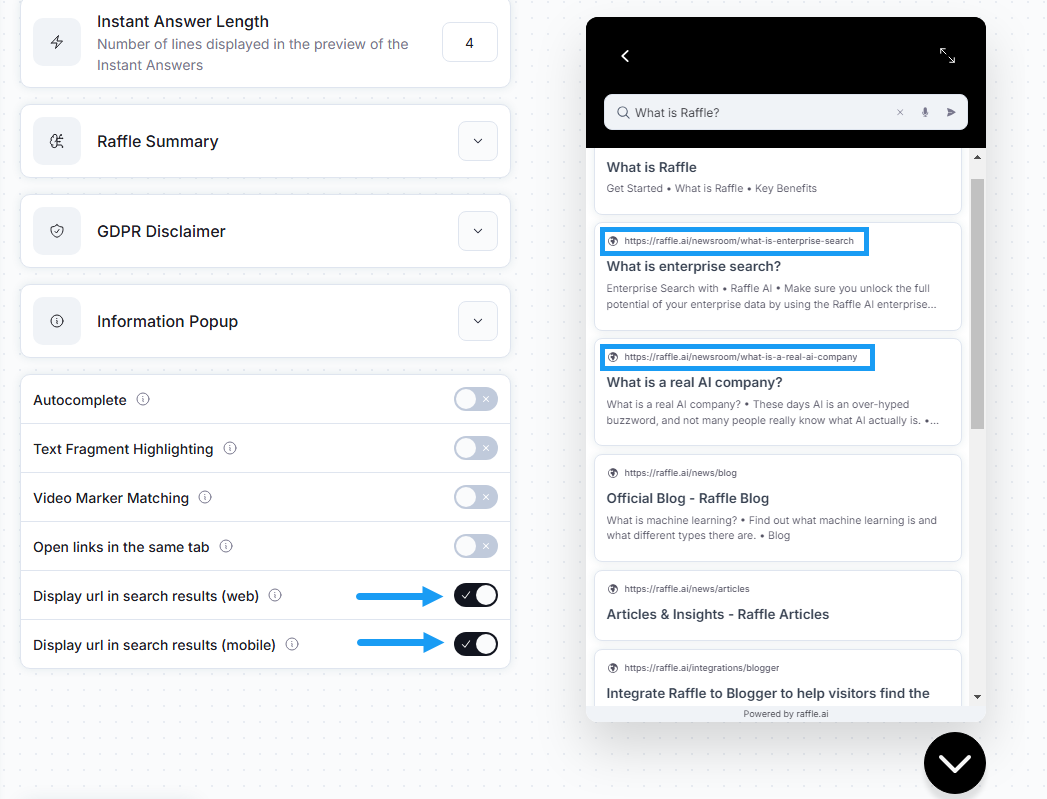Viewport: 1047px width, 799px height.
Task: Expand the GDPR Disclaimer section
Action: [x=477, y=231]
